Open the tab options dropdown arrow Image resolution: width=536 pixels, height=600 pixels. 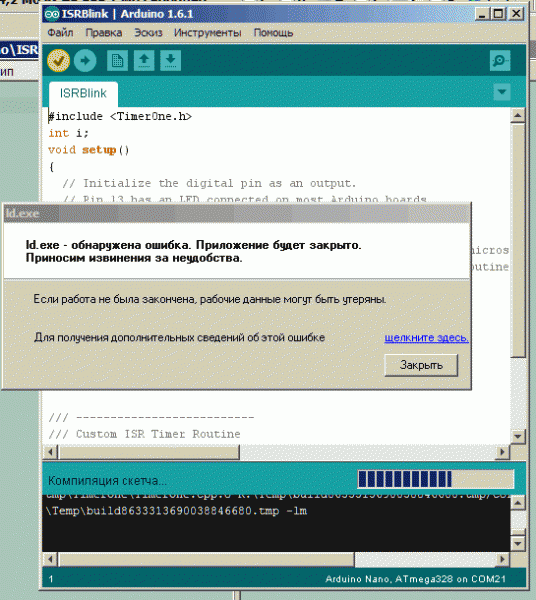click(x=502, y=92)
